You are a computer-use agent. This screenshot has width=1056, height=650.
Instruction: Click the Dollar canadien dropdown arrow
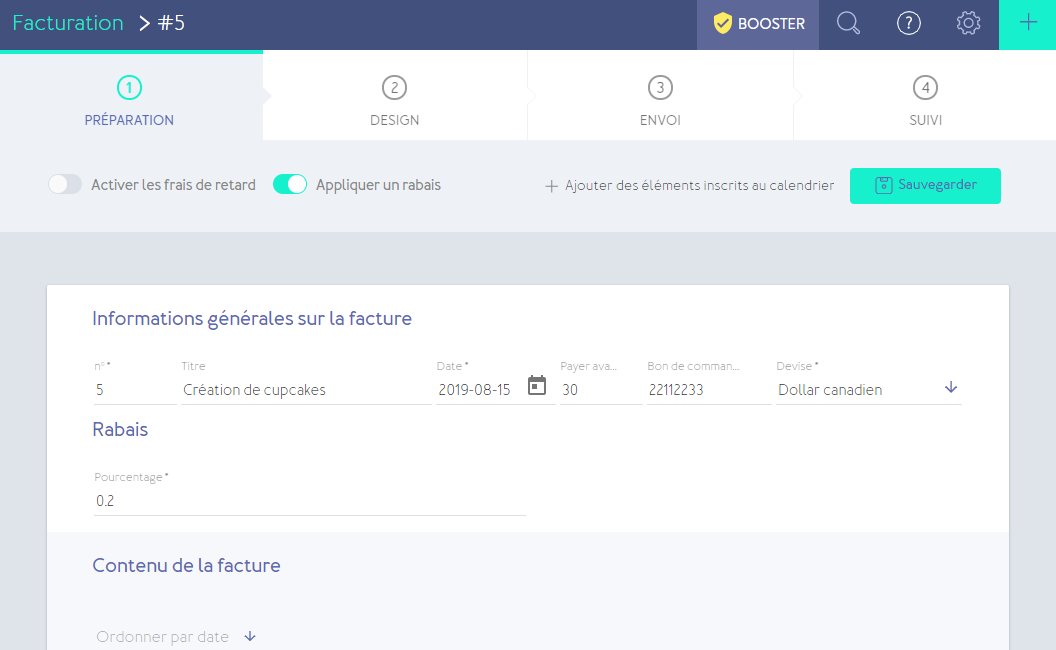tap(950, 388)
